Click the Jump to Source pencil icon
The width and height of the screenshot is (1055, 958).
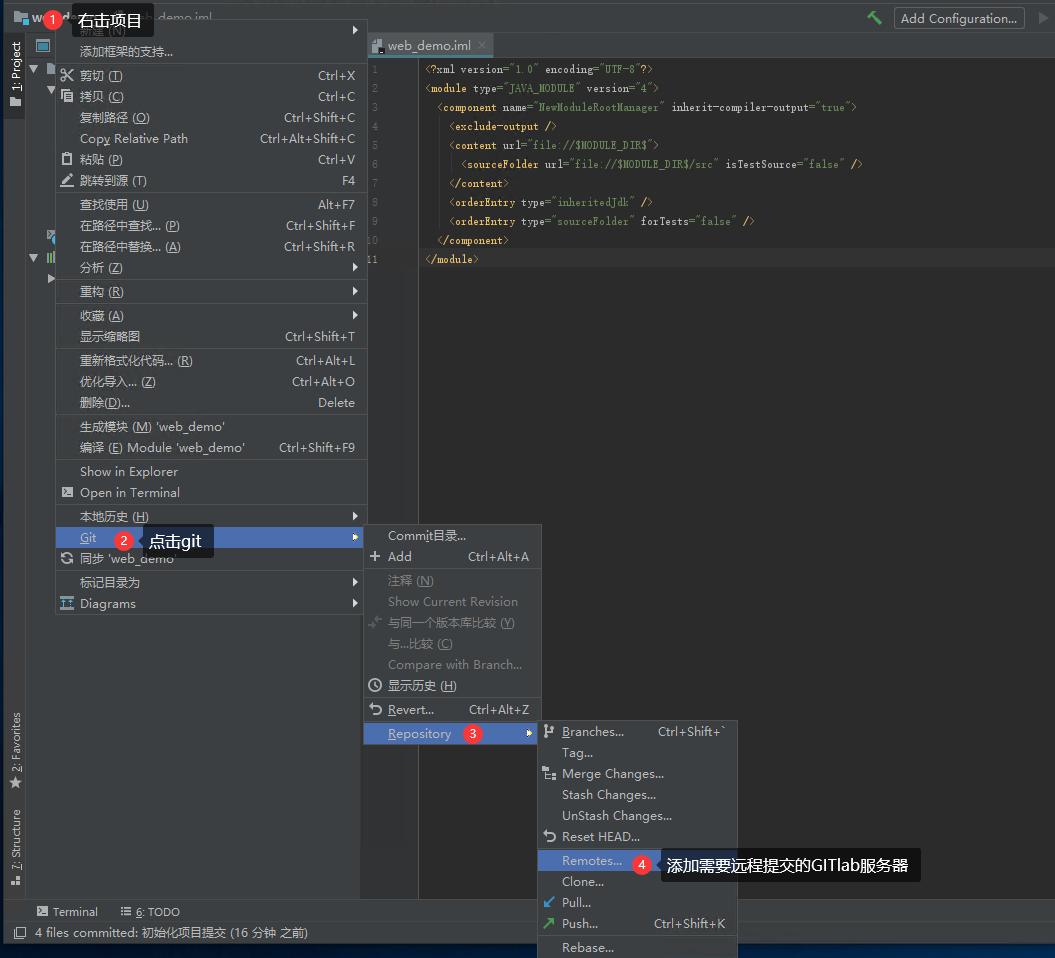click(x=67, y=180)
